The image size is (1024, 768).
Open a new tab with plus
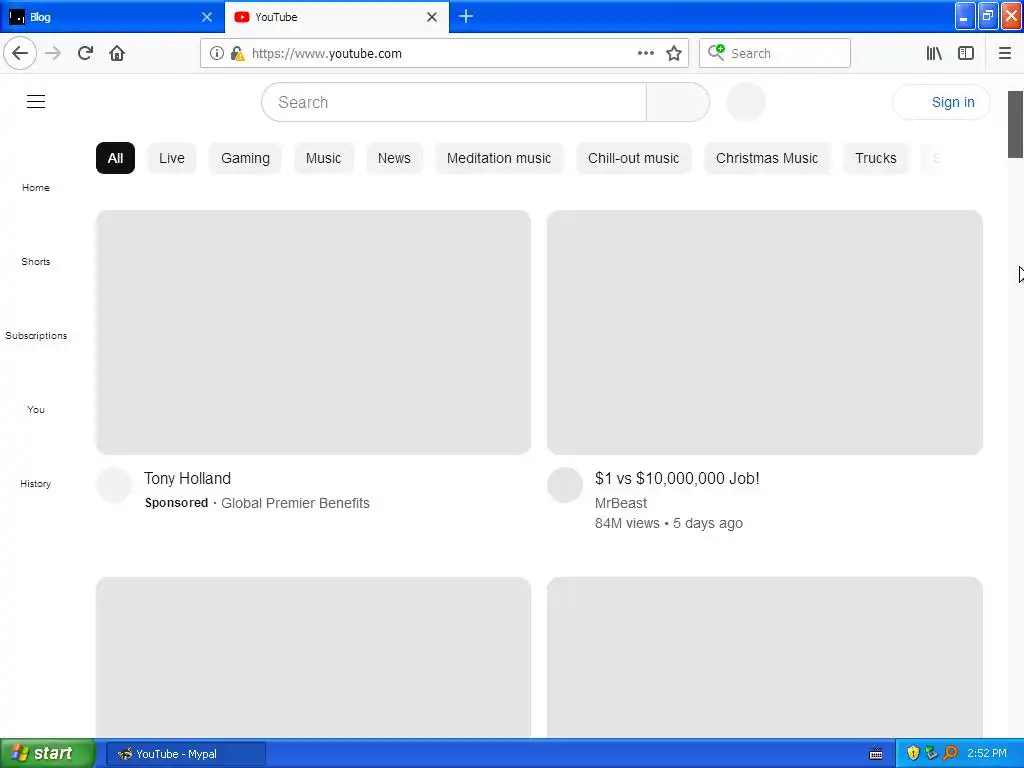[466, 16]
